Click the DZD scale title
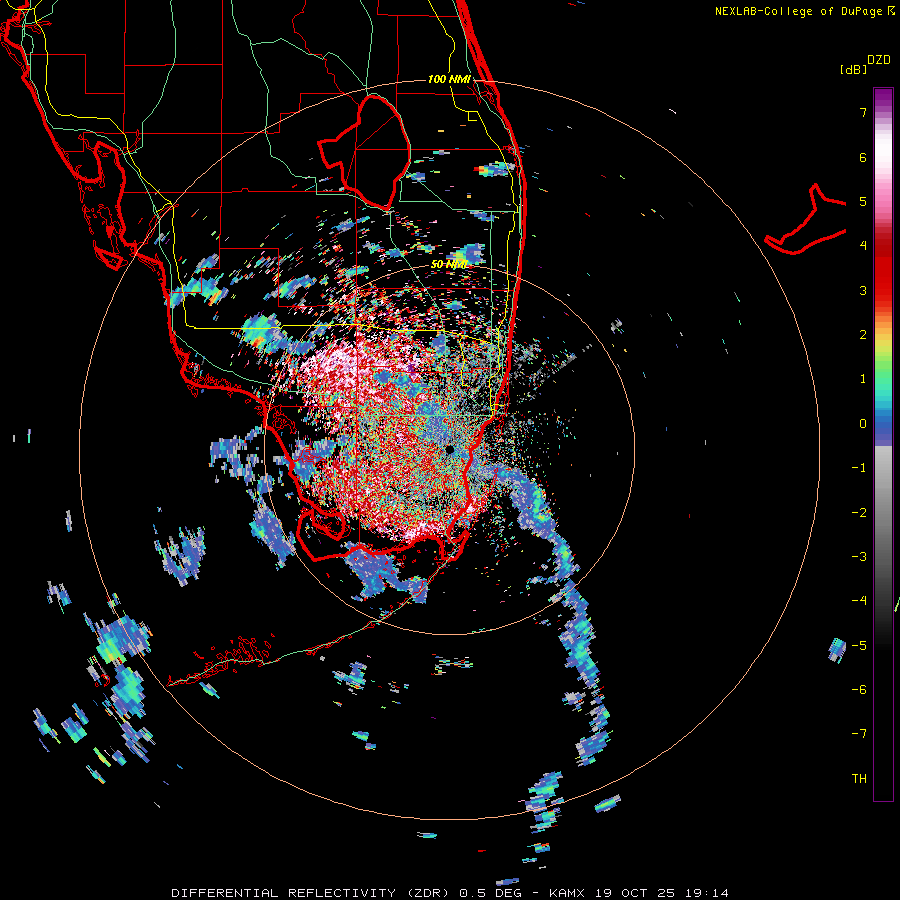The width and height of the screenshot is (900, 900). 879,60
